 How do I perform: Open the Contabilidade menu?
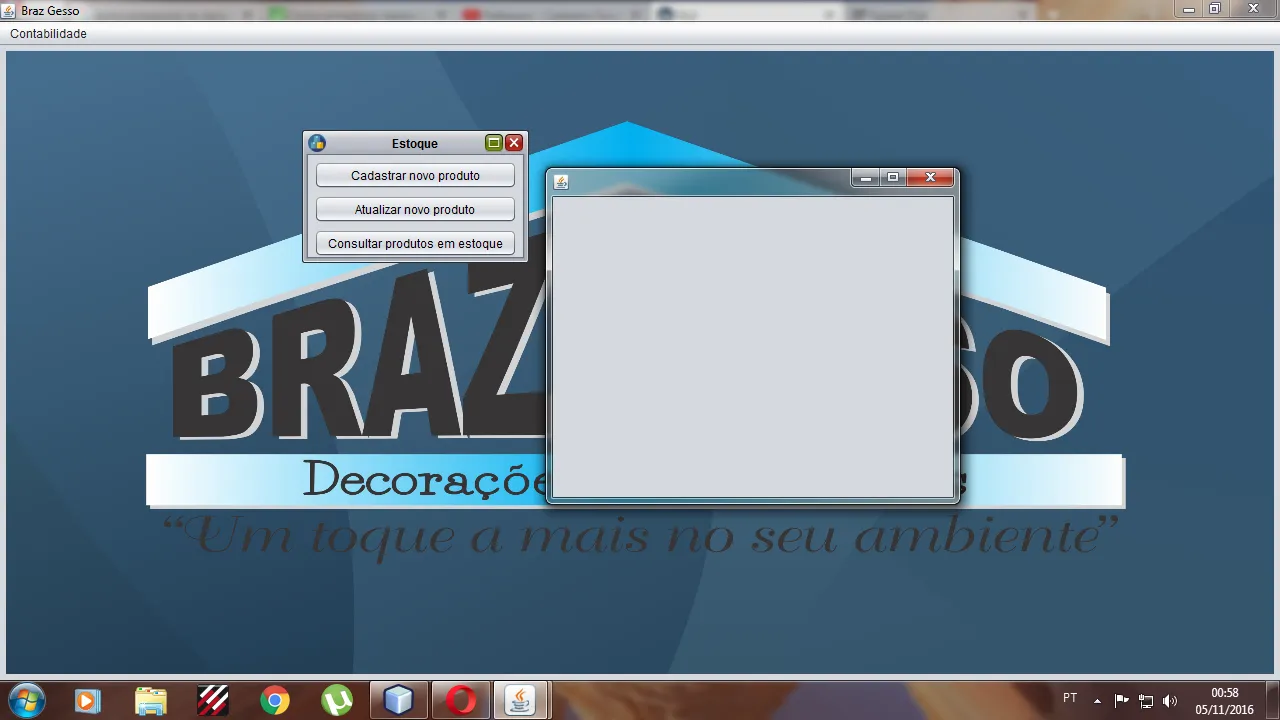(x=48, y=33)
